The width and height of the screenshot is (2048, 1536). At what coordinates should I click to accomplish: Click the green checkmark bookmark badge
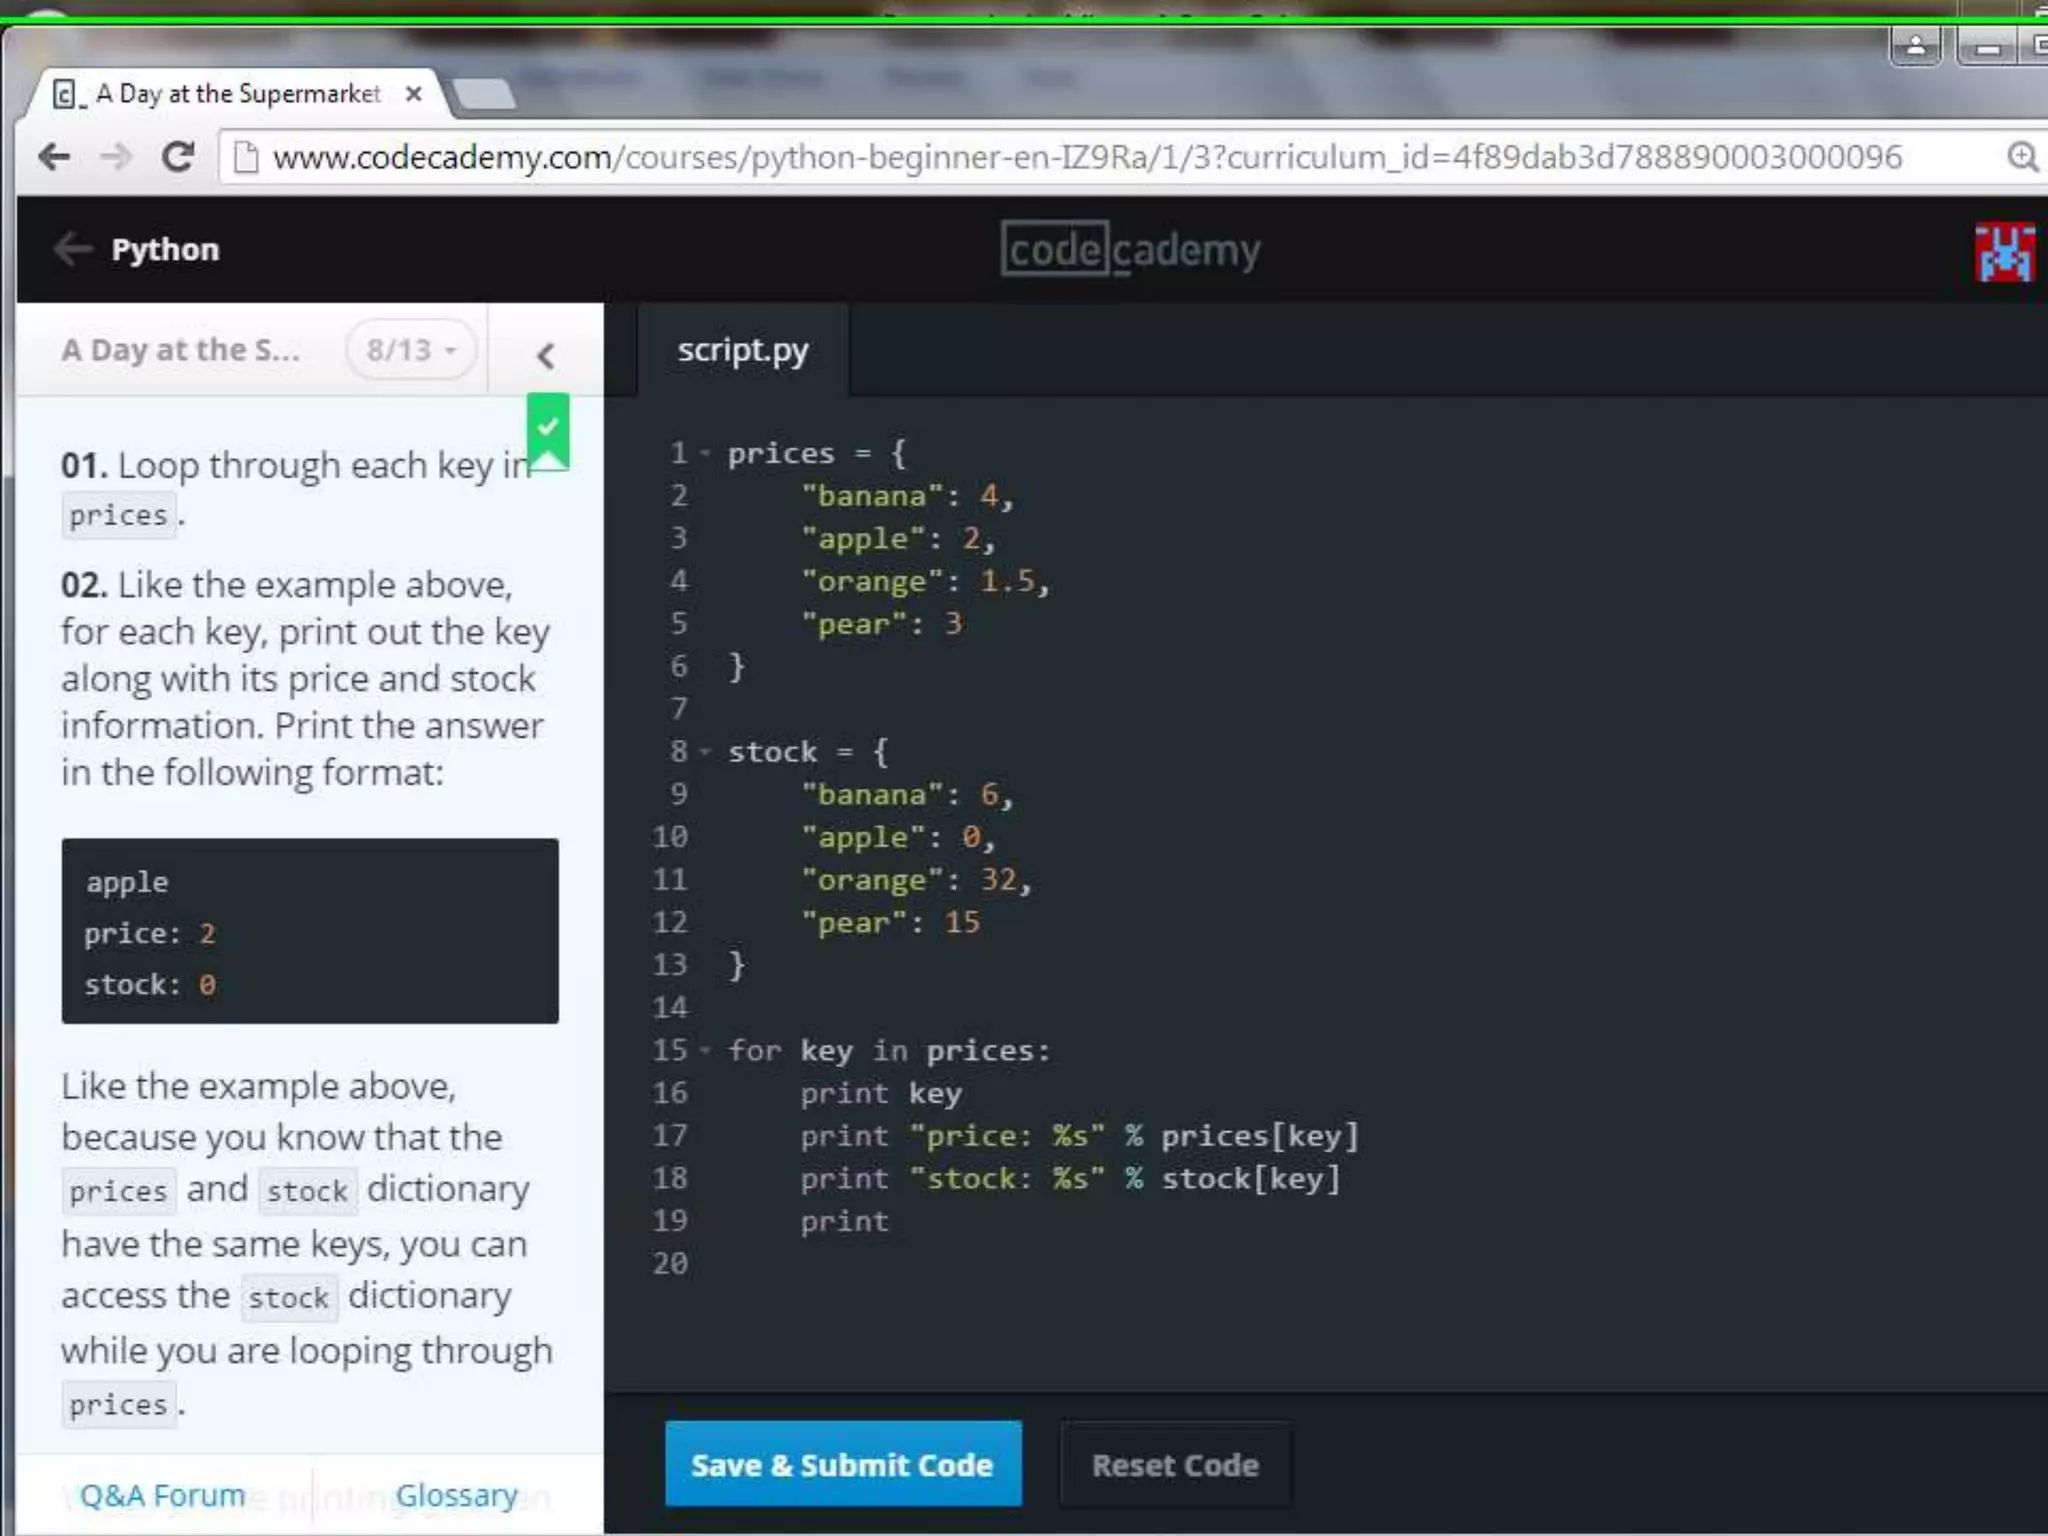(x=548, y=430)
